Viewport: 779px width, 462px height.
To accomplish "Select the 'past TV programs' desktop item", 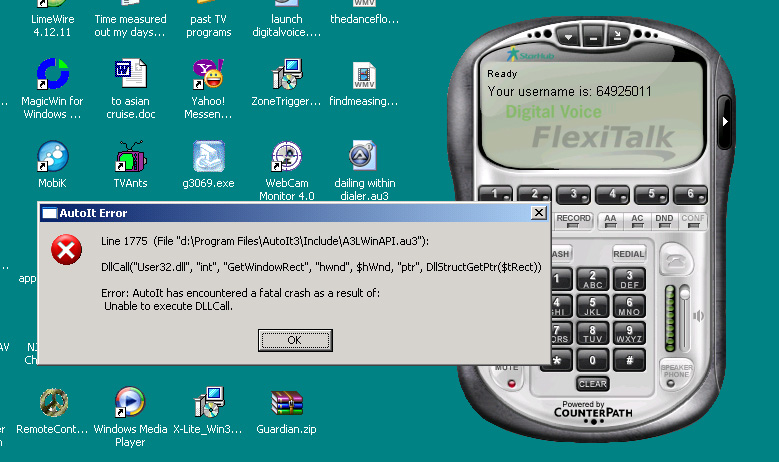I will (208, 20).
